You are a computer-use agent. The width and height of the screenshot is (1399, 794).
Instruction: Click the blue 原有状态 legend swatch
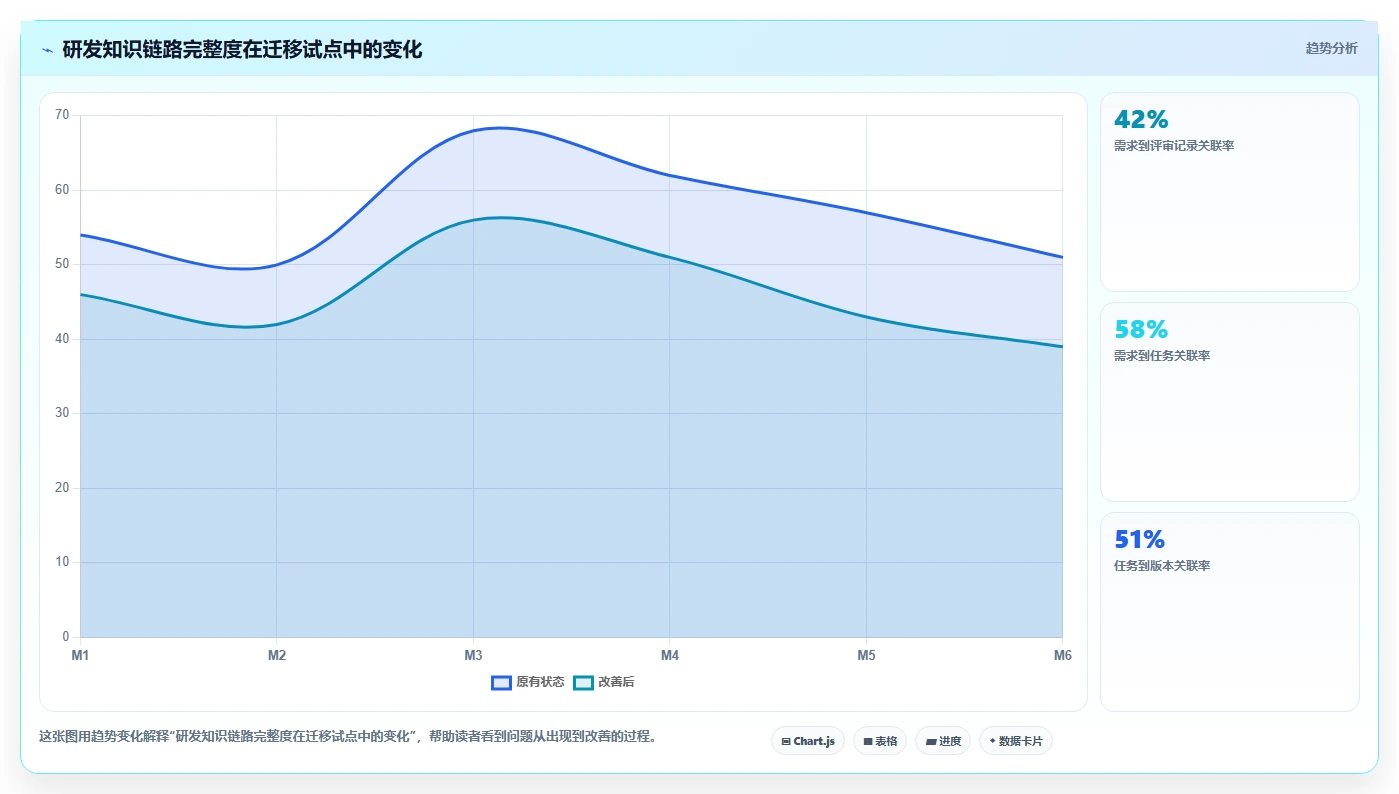pyautogui.click(x=502, y=682)
